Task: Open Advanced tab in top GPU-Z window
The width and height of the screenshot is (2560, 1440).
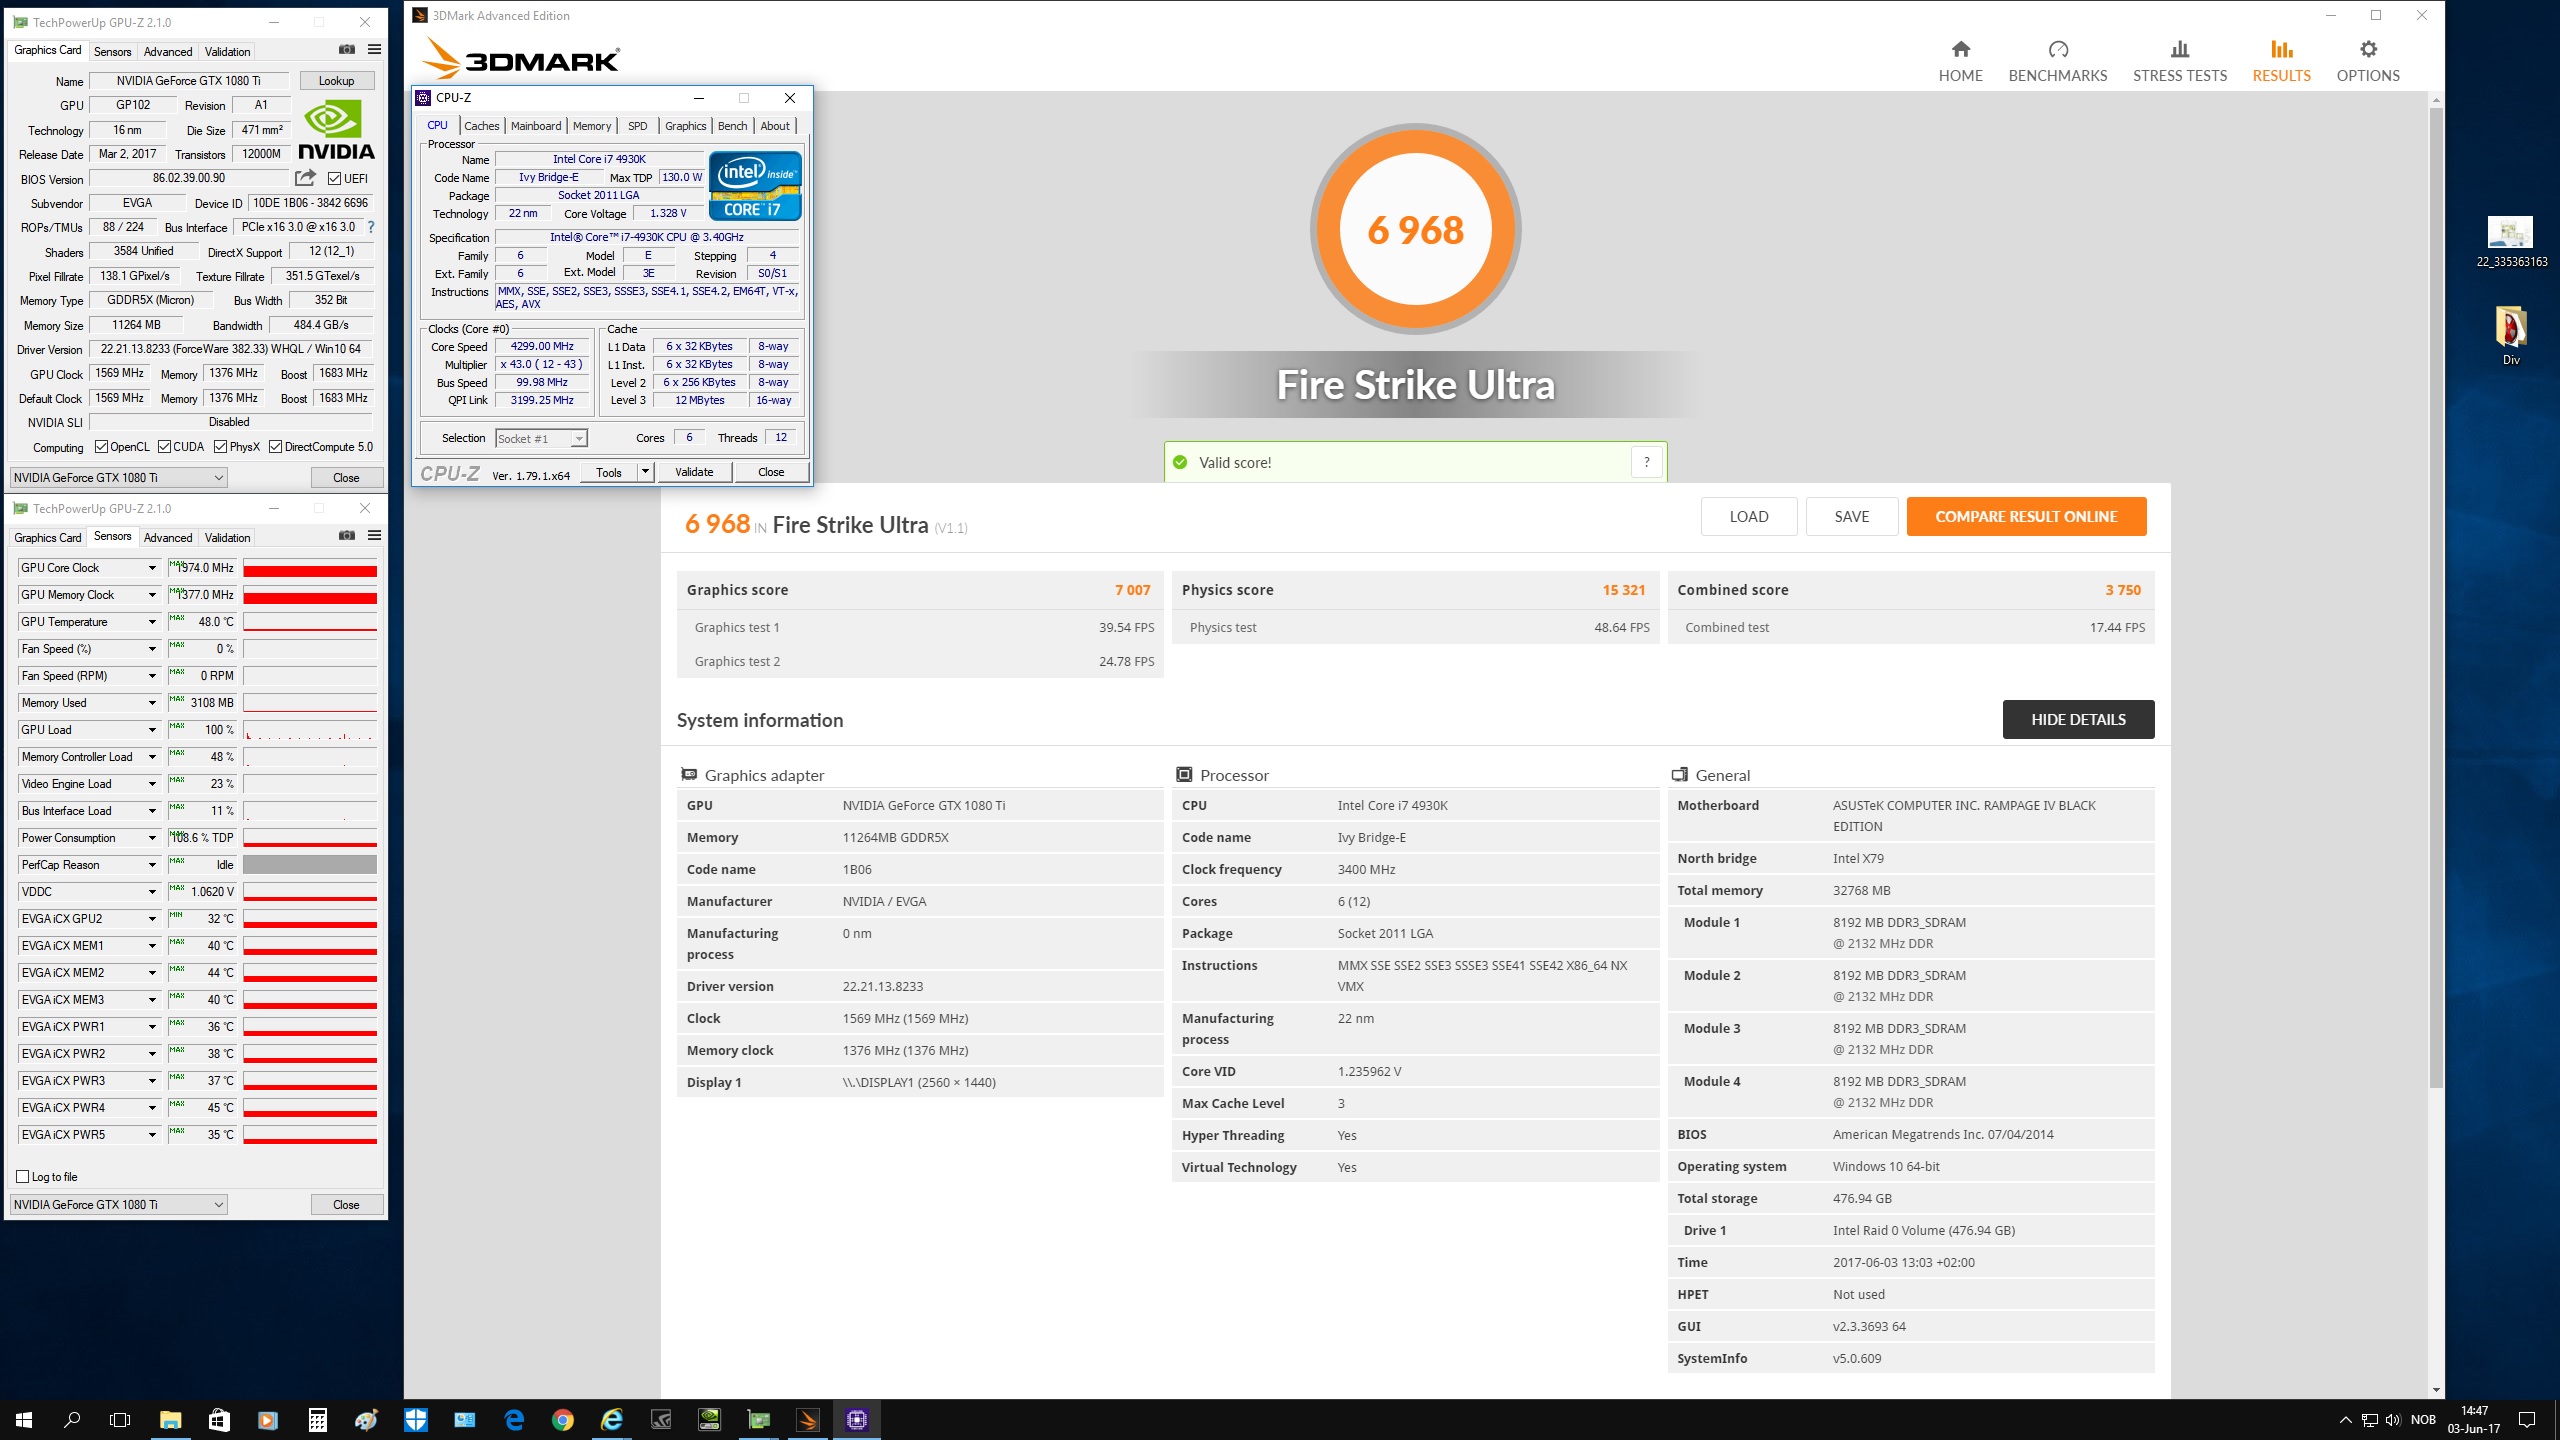Action: tap(168, 52)
